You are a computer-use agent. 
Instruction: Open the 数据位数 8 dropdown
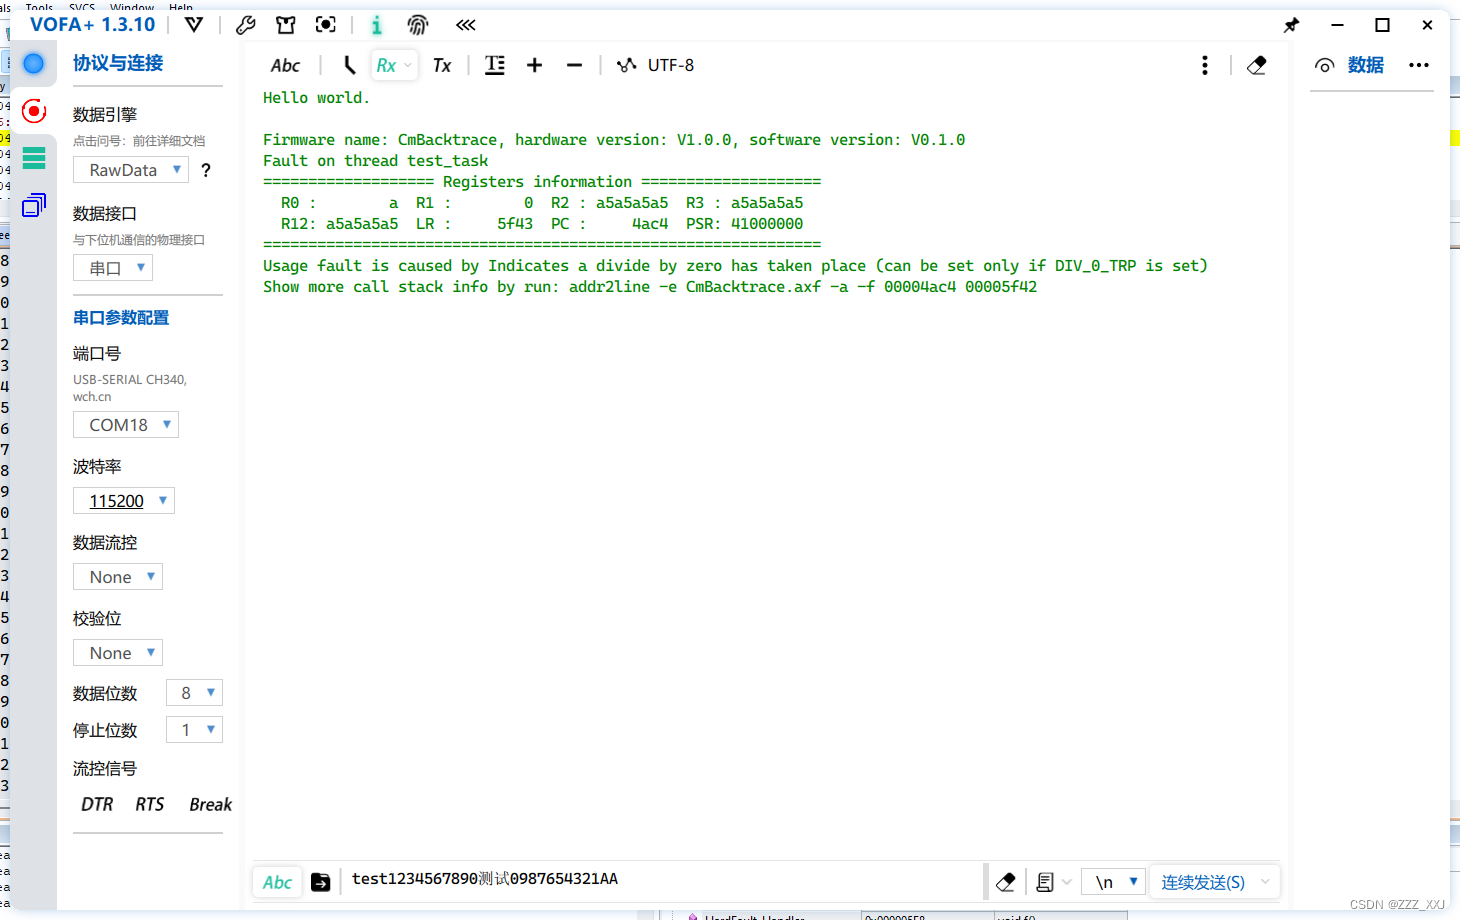195,693
